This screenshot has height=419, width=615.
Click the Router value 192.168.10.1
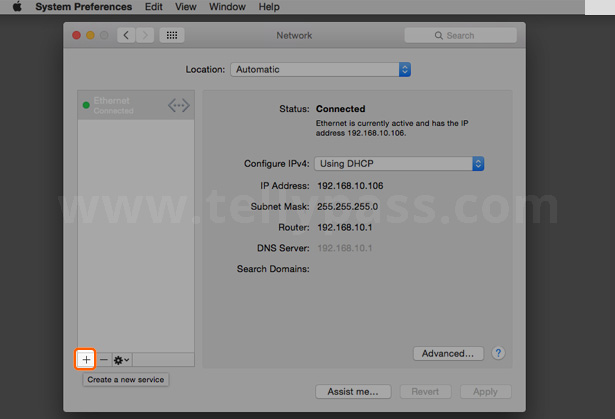tap(344, 227)
